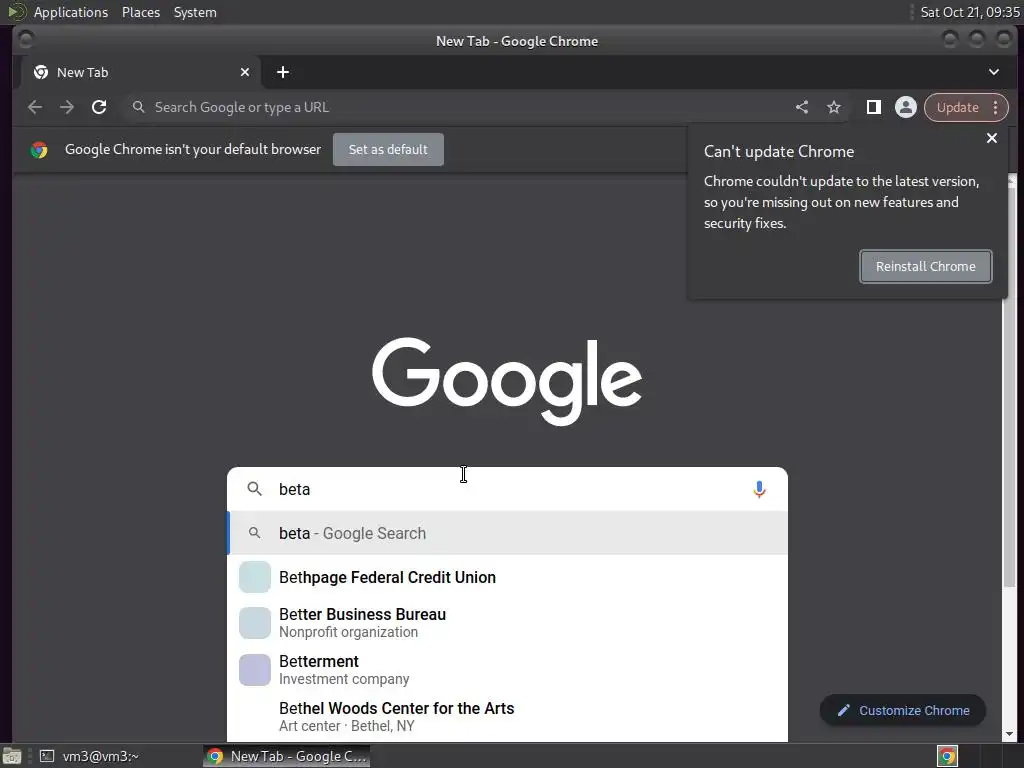Select Better Business Bureau suggestion
Viewport: 1024px width, 768px height.
coord(507,623)
